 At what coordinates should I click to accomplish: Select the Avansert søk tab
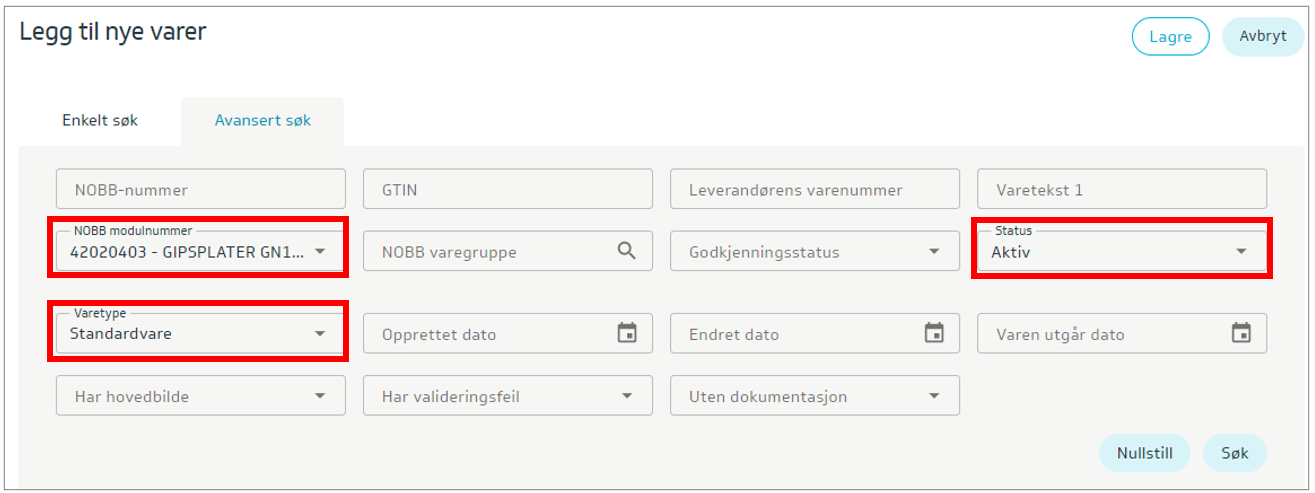pos(263,121)
